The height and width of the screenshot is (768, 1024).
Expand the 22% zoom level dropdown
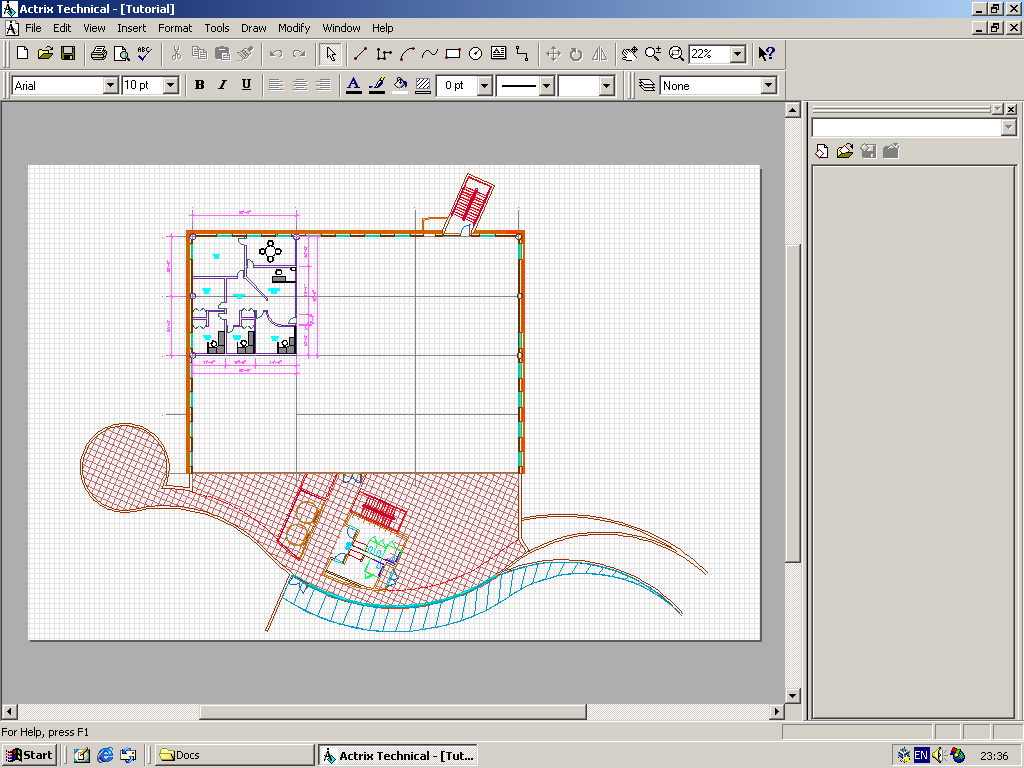pyautogui.click(x=738, y=54)
